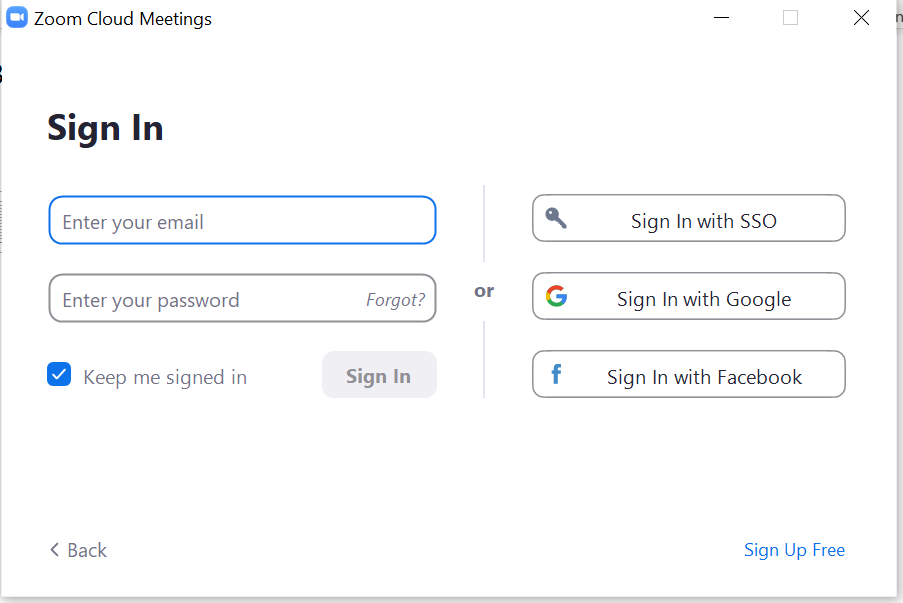Go back using the Back link
This screenshot has width=903, height=603.
(x=86, y=550)
